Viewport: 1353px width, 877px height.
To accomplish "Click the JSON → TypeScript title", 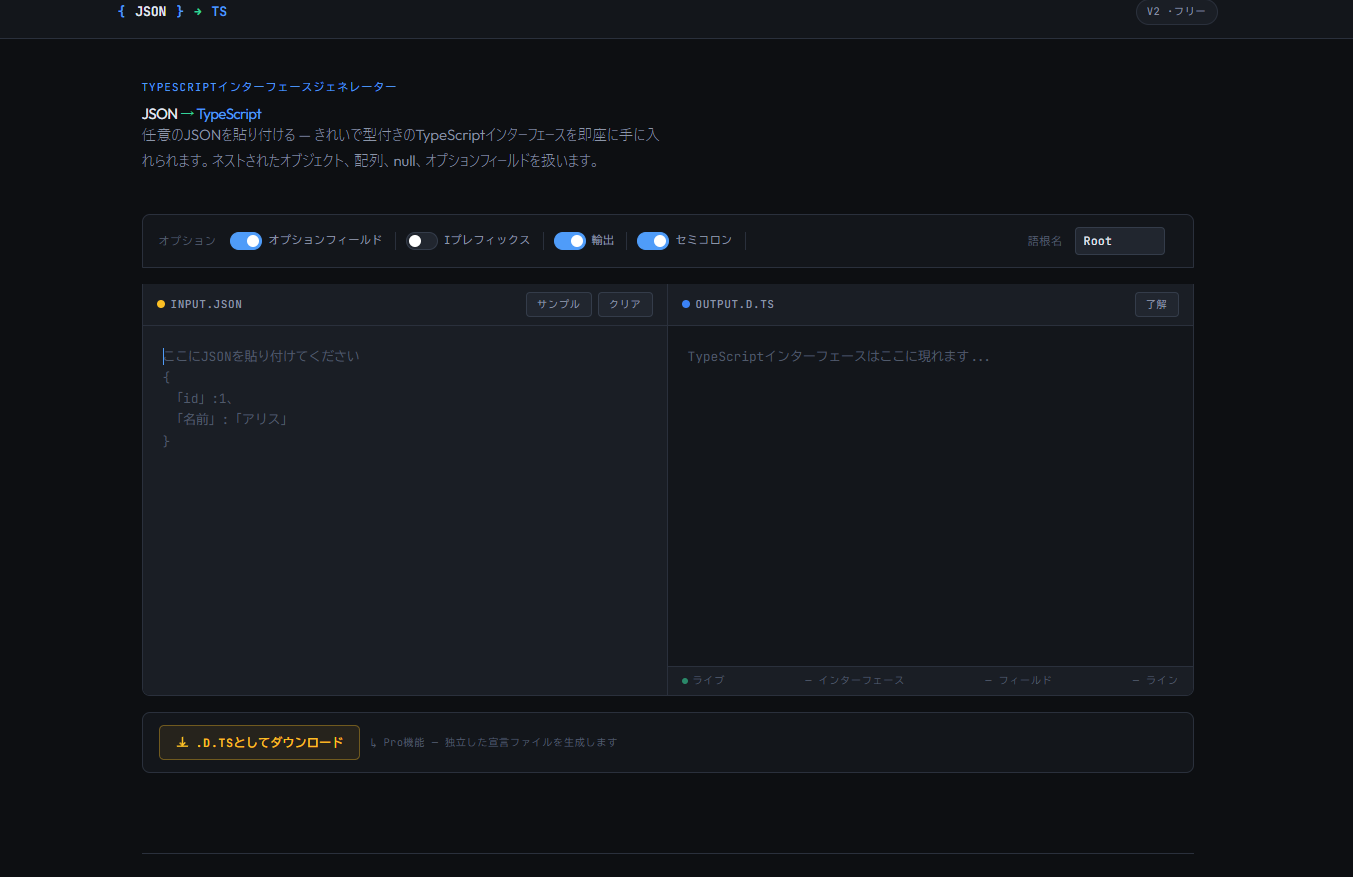I will 201,114.
